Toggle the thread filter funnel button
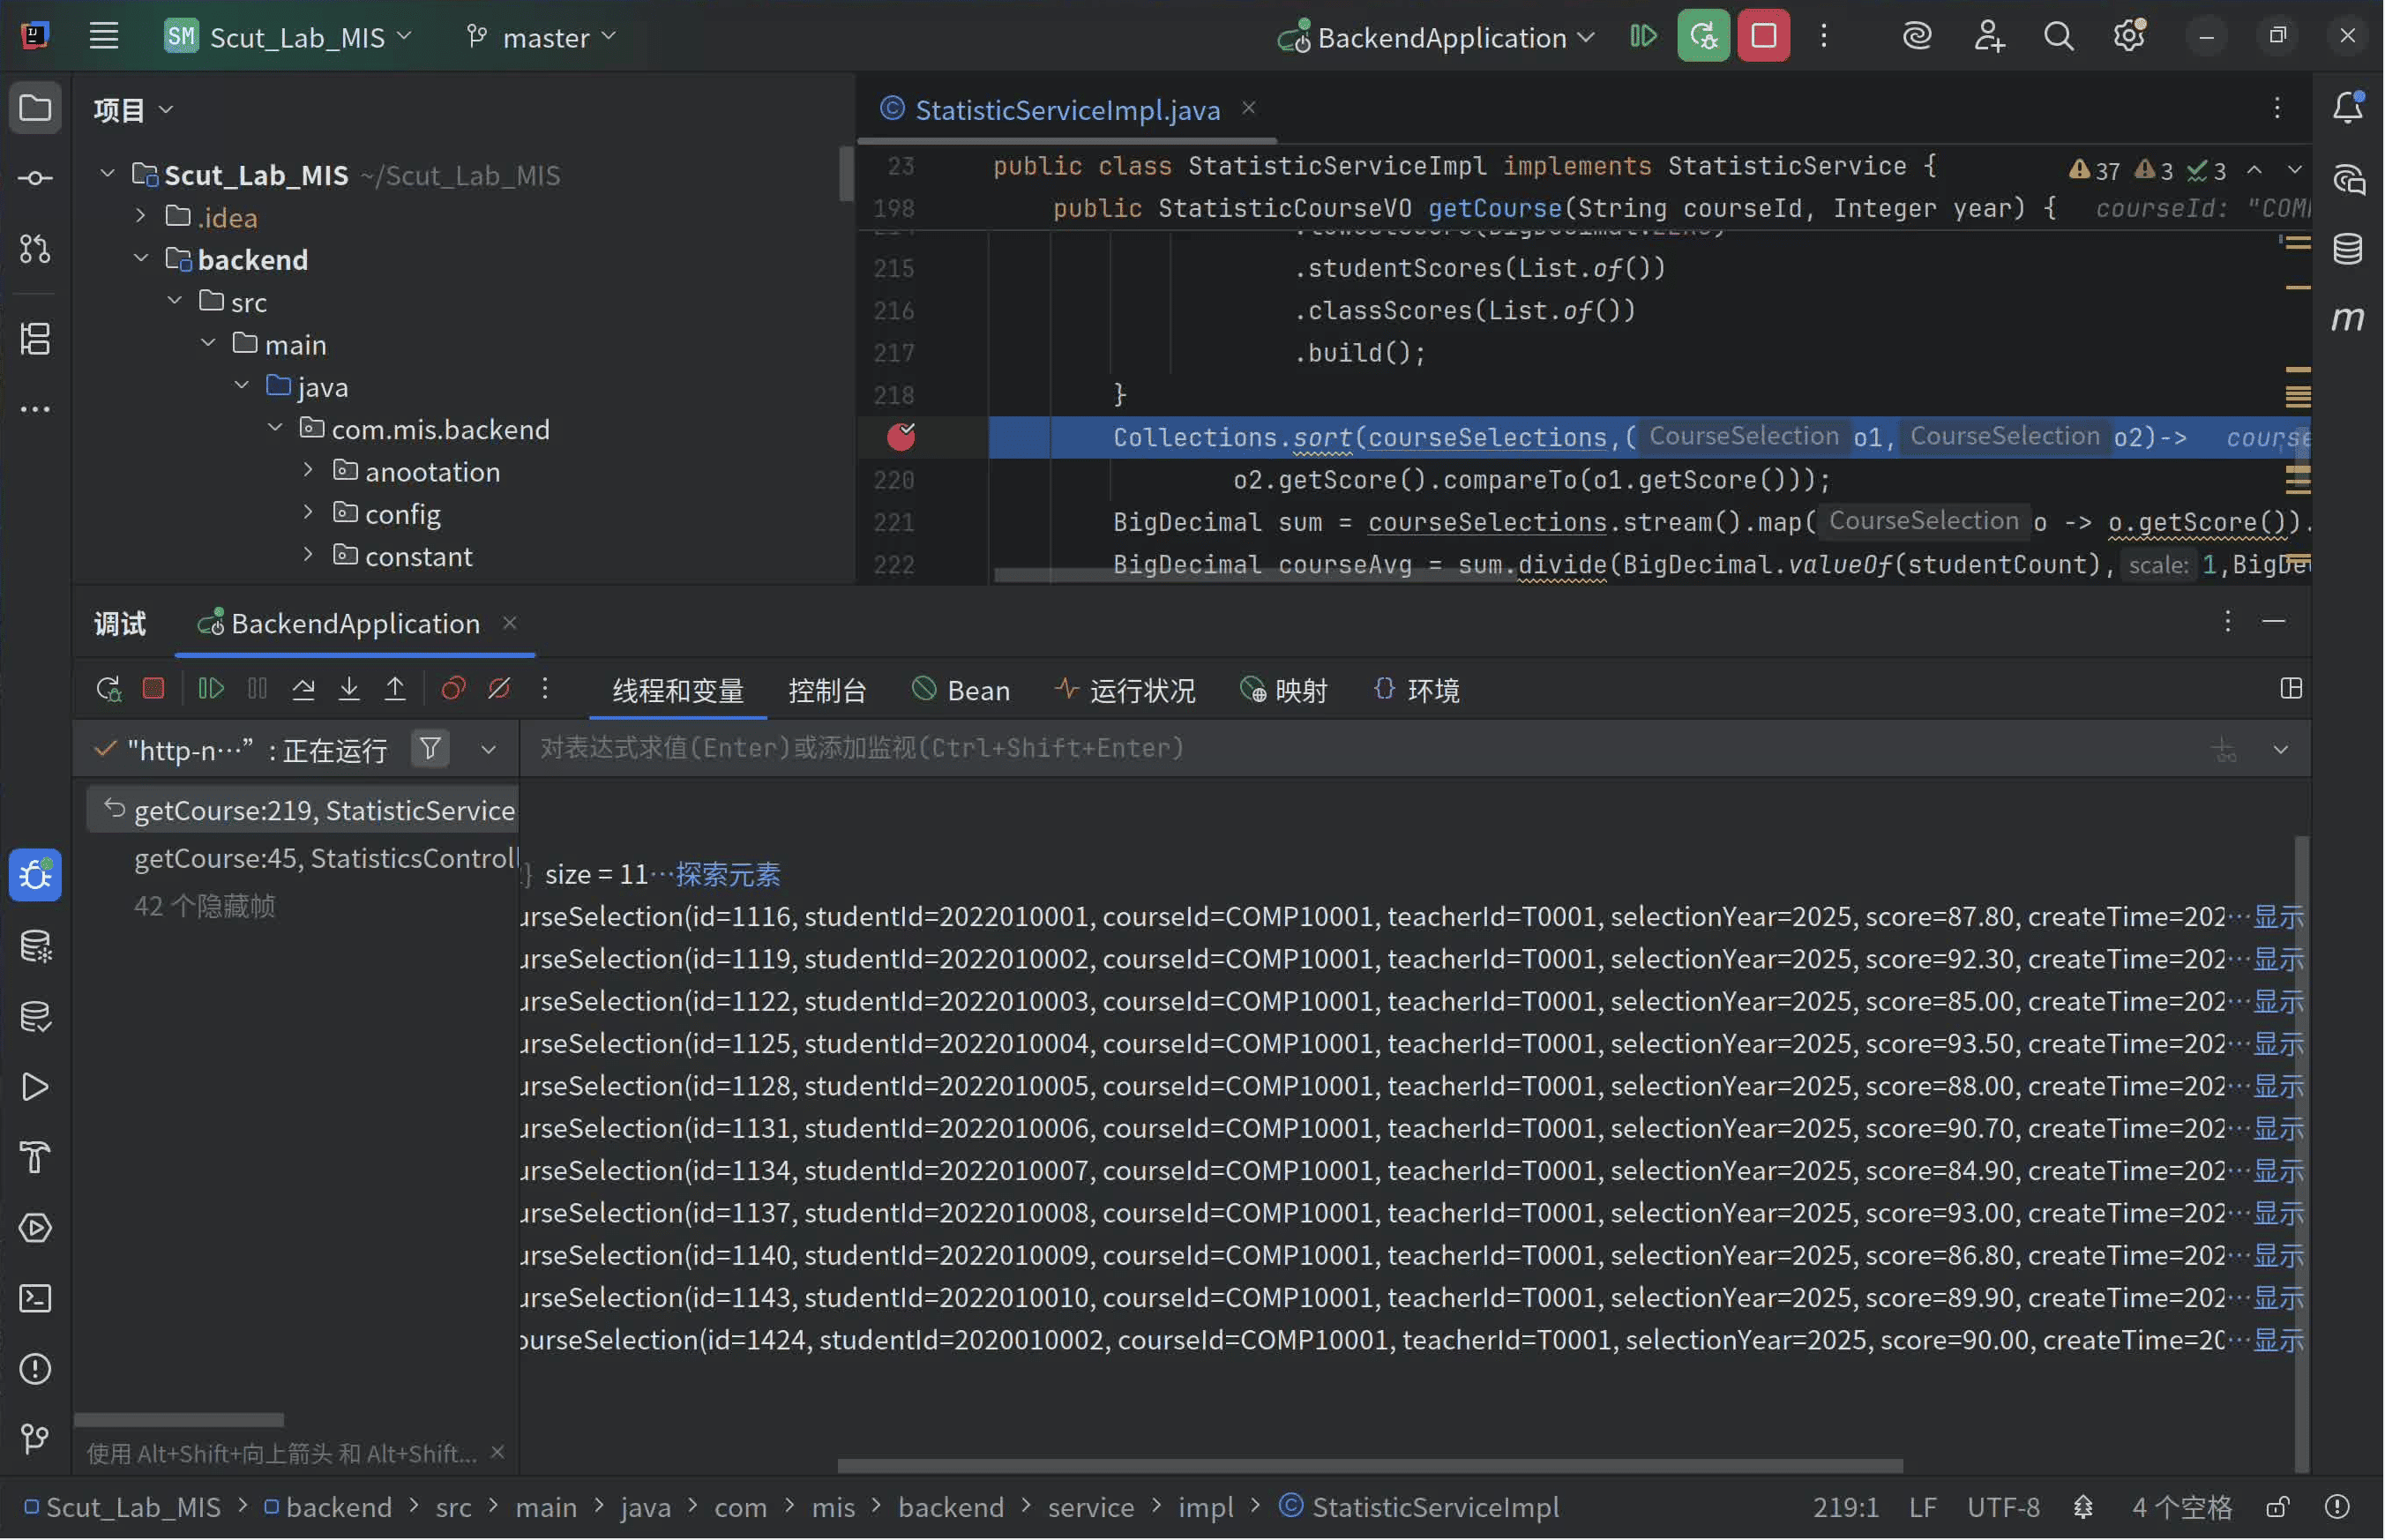2385x1540 pixels. click(430, 749)
